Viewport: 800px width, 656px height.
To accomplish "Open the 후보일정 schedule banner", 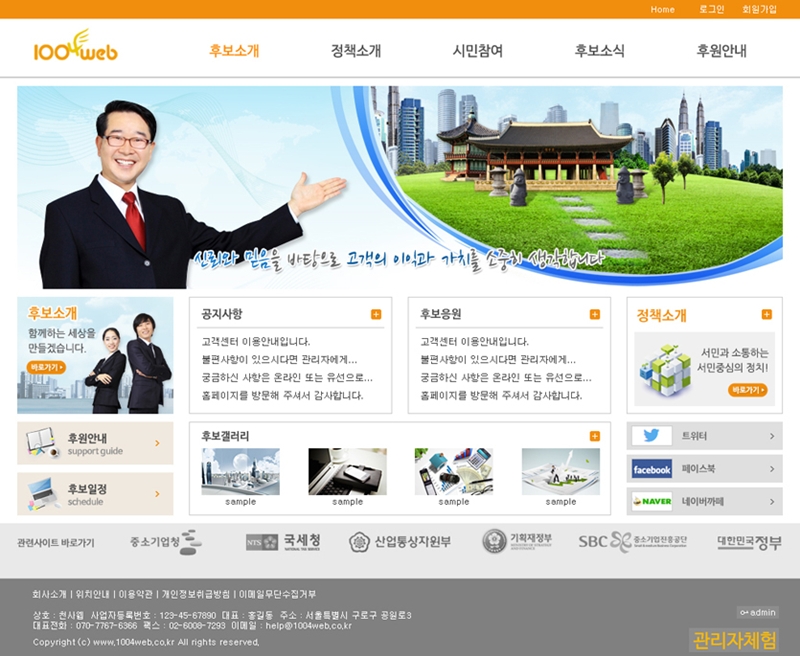I will (95, 494).
